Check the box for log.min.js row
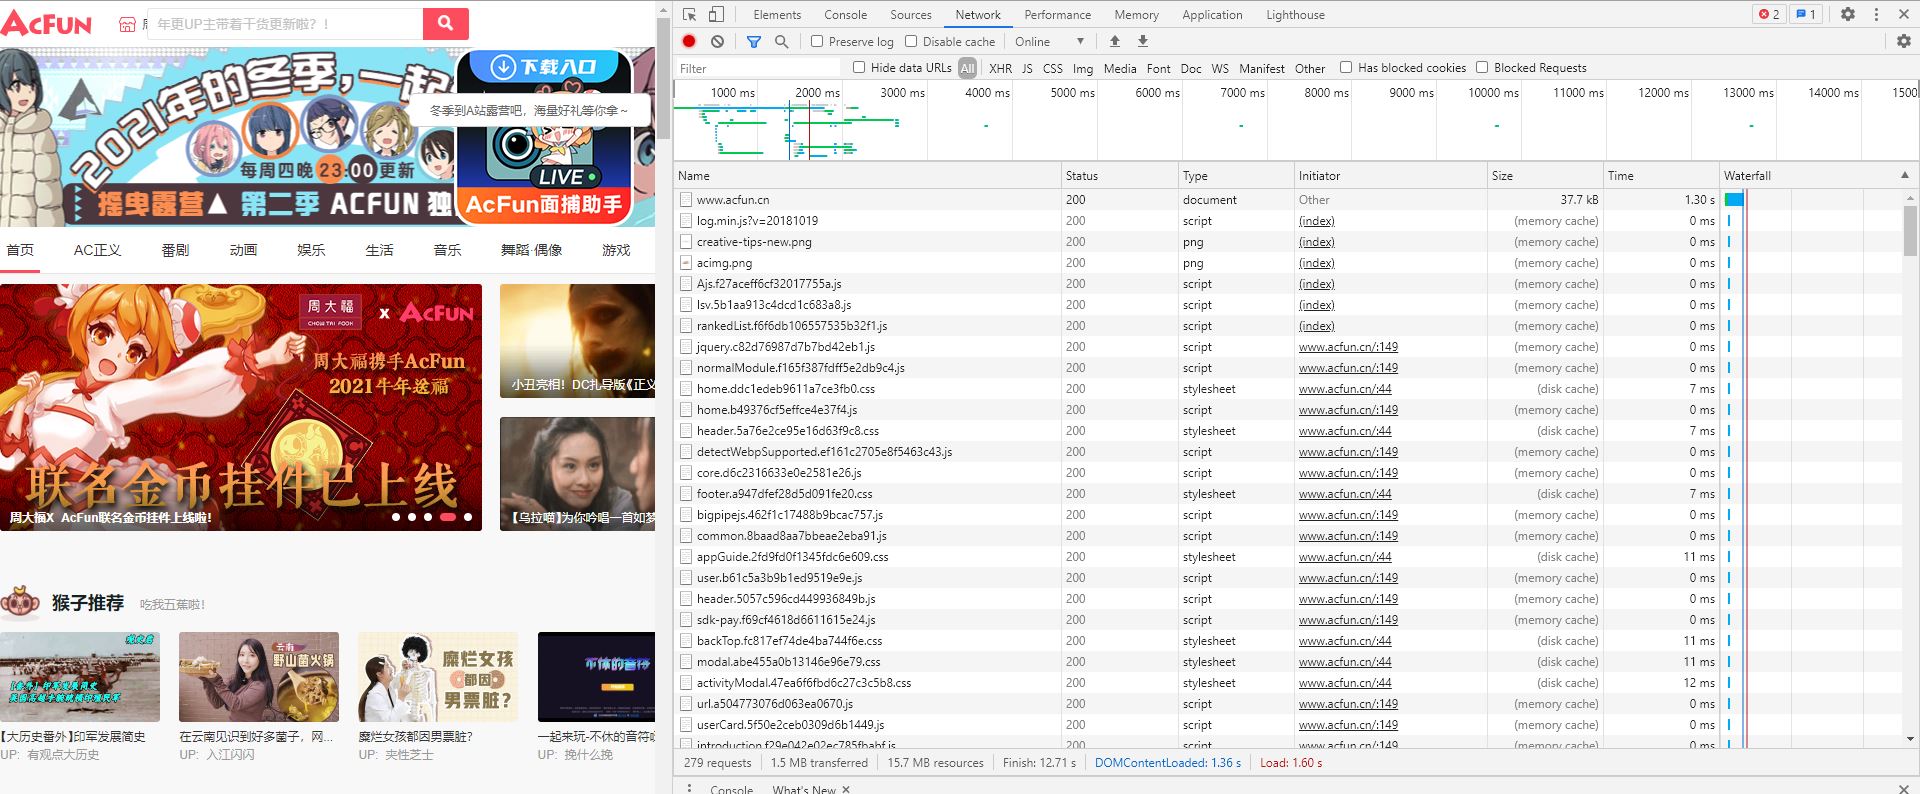The width and height of the screenshot is (1920, 794). click(686, 221)
